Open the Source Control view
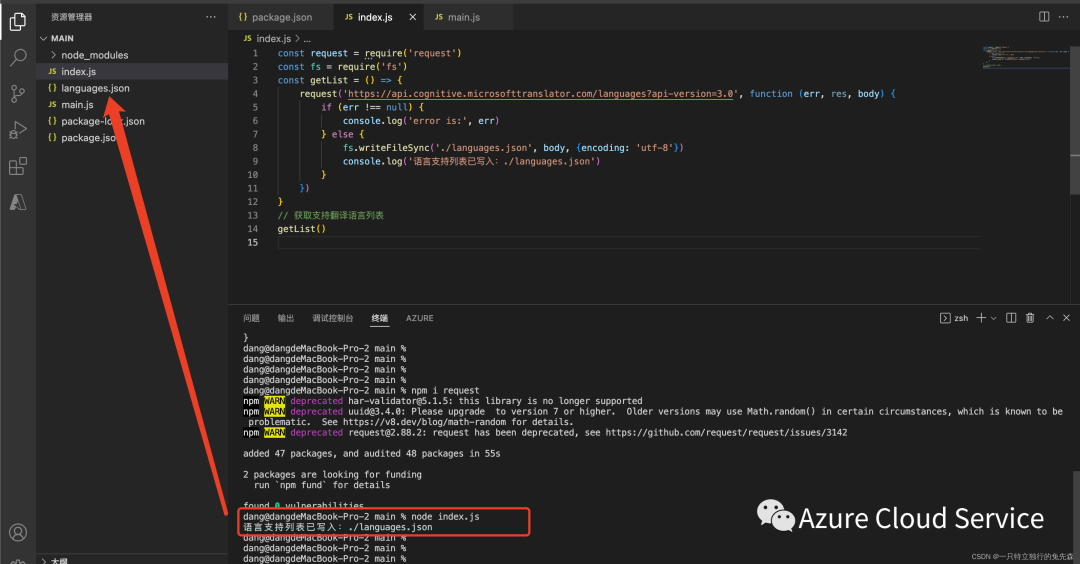The width and height of the screenshot is (1080, 564). pos(18,94)
